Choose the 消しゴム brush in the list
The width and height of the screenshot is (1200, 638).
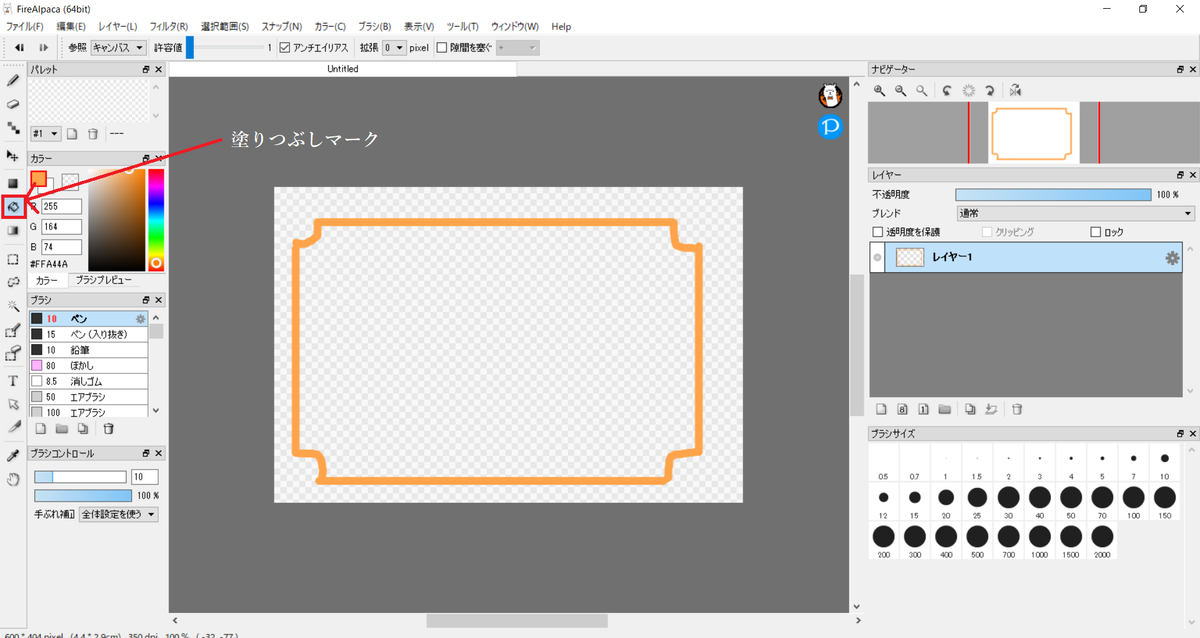(x=88, y=382)
